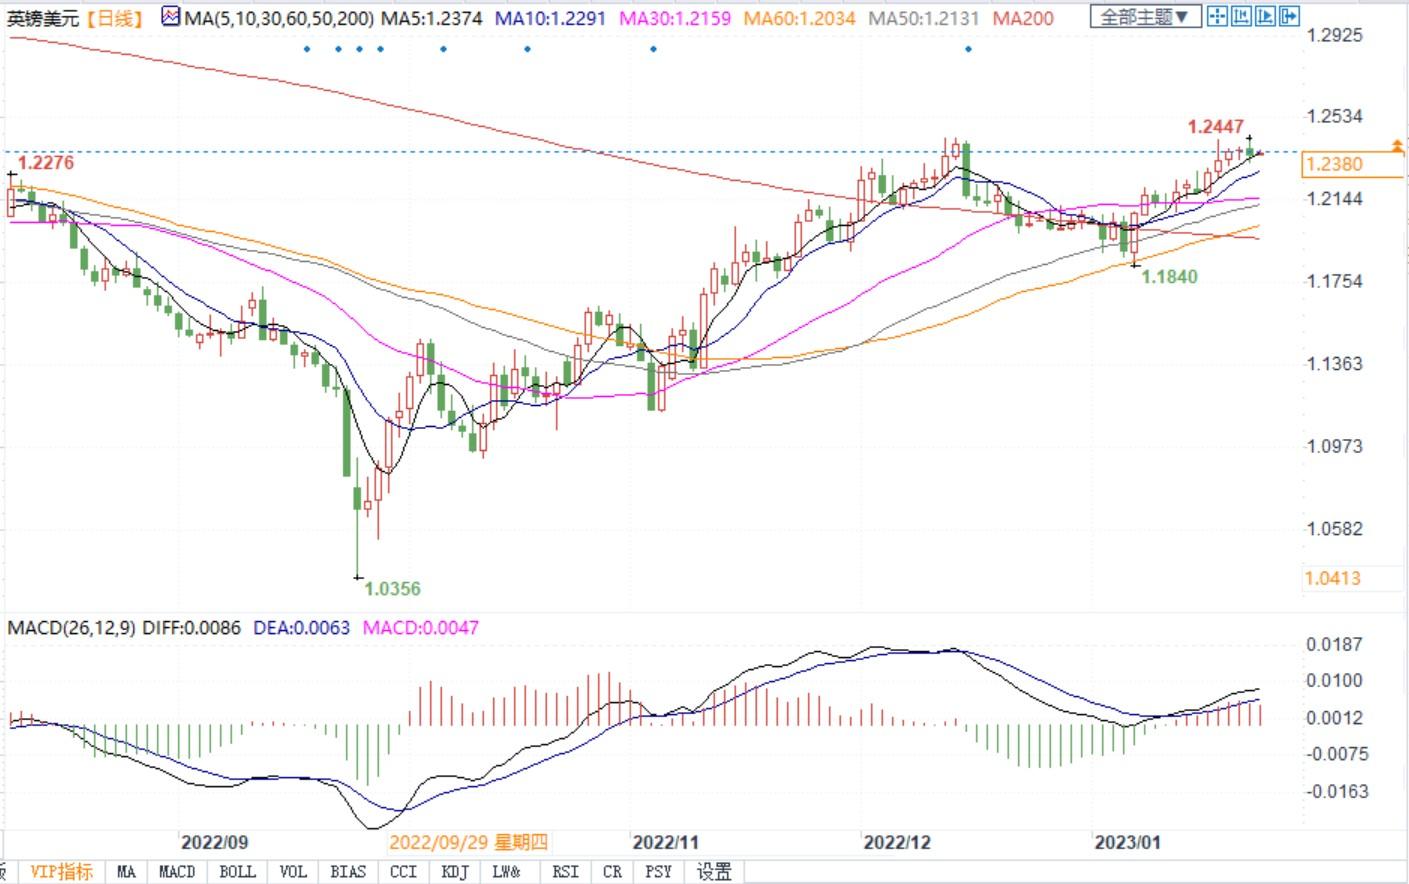1409x884 pixels.
Task: Select the RSI indicator tab
Action: [565, 872]
